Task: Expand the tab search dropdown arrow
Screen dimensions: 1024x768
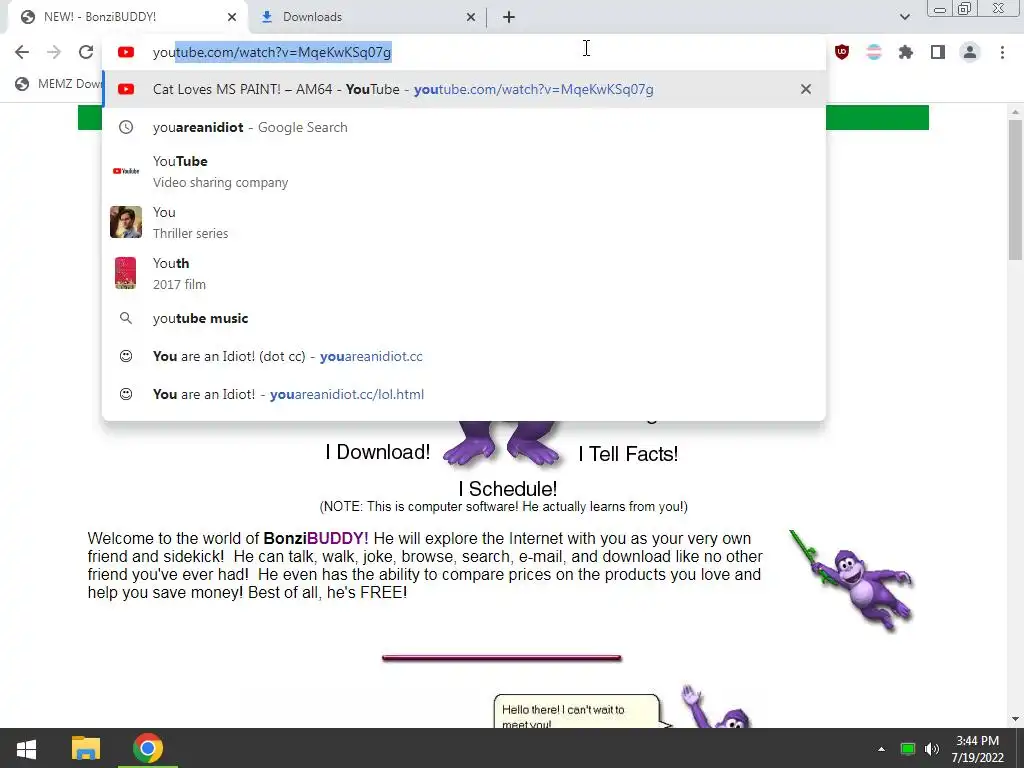Action: coord(904,17)
